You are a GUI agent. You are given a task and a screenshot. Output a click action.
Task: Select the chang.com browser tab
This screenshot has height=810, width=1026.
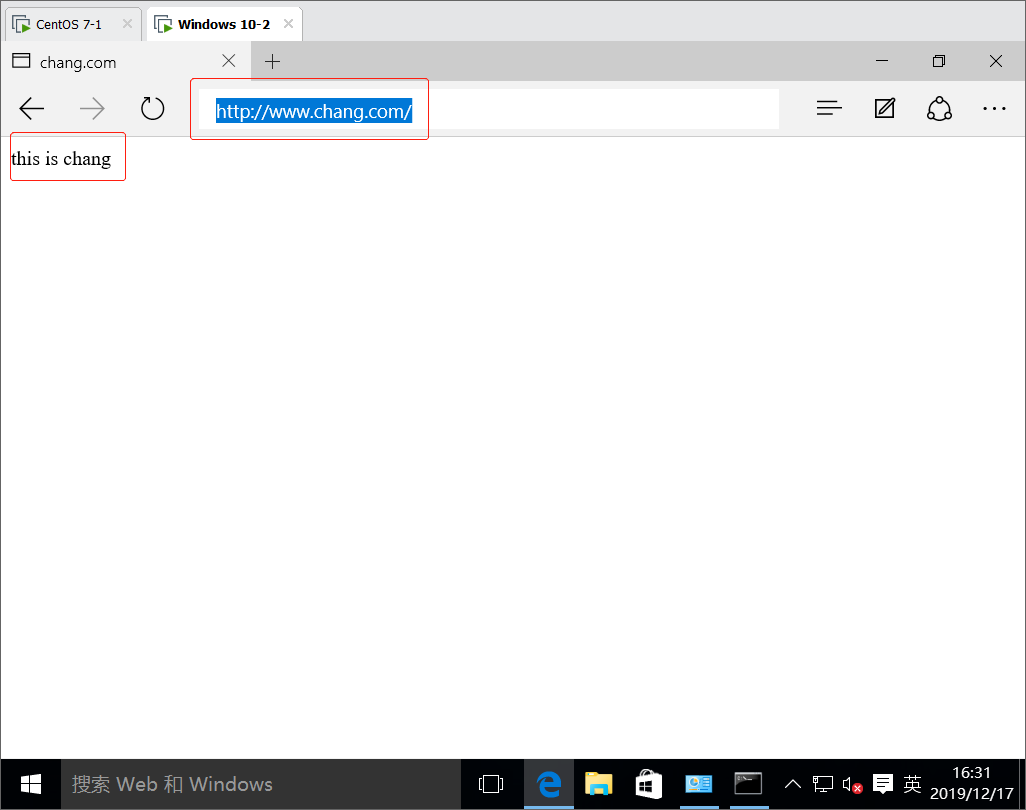[x=125, y=62]
